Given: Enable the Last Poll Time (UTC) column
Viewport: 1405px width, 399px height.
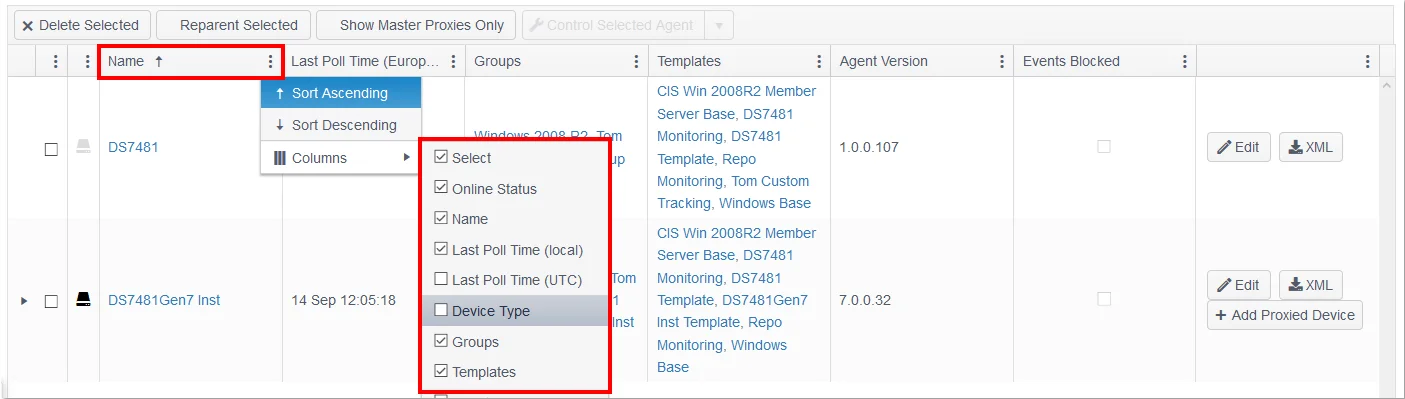Looking at the screenshot, I should (x=441, y=280).
